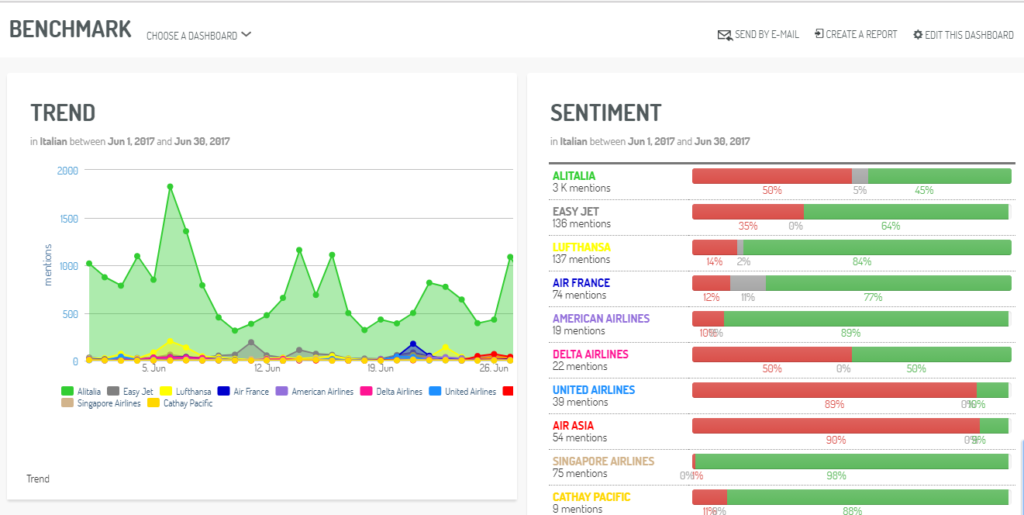Viewport: 1024px width, 515px height.
Task: Click the Alitalia final data point at chart edge
Action: tap(510, 257)
